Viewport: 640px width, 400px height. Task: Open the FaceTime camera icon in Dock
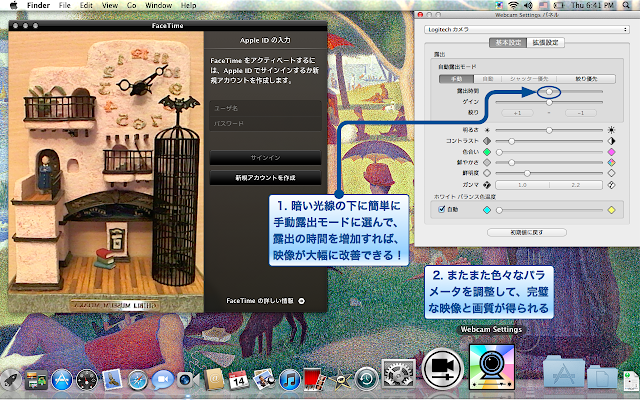pyautogui.click(x=188, y=380)
